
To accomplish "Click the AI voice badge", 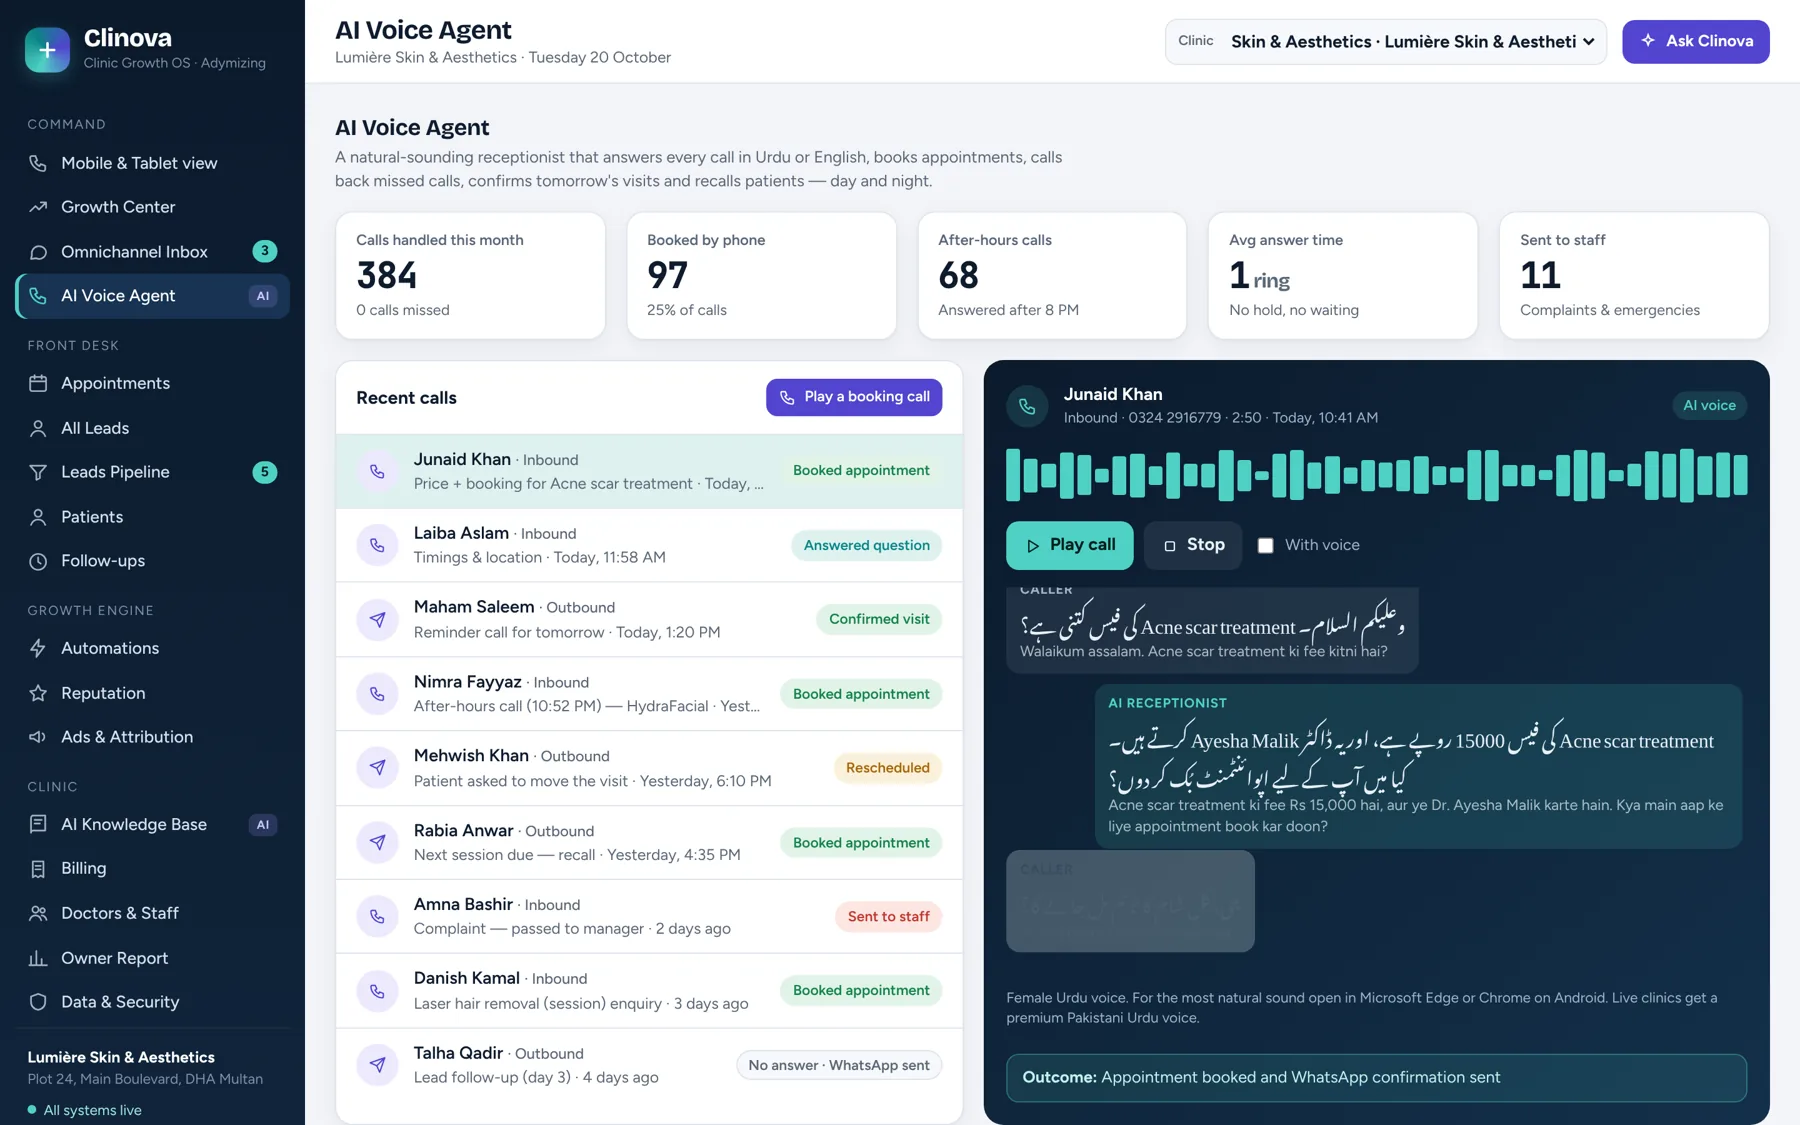I will pos(1709,405).
